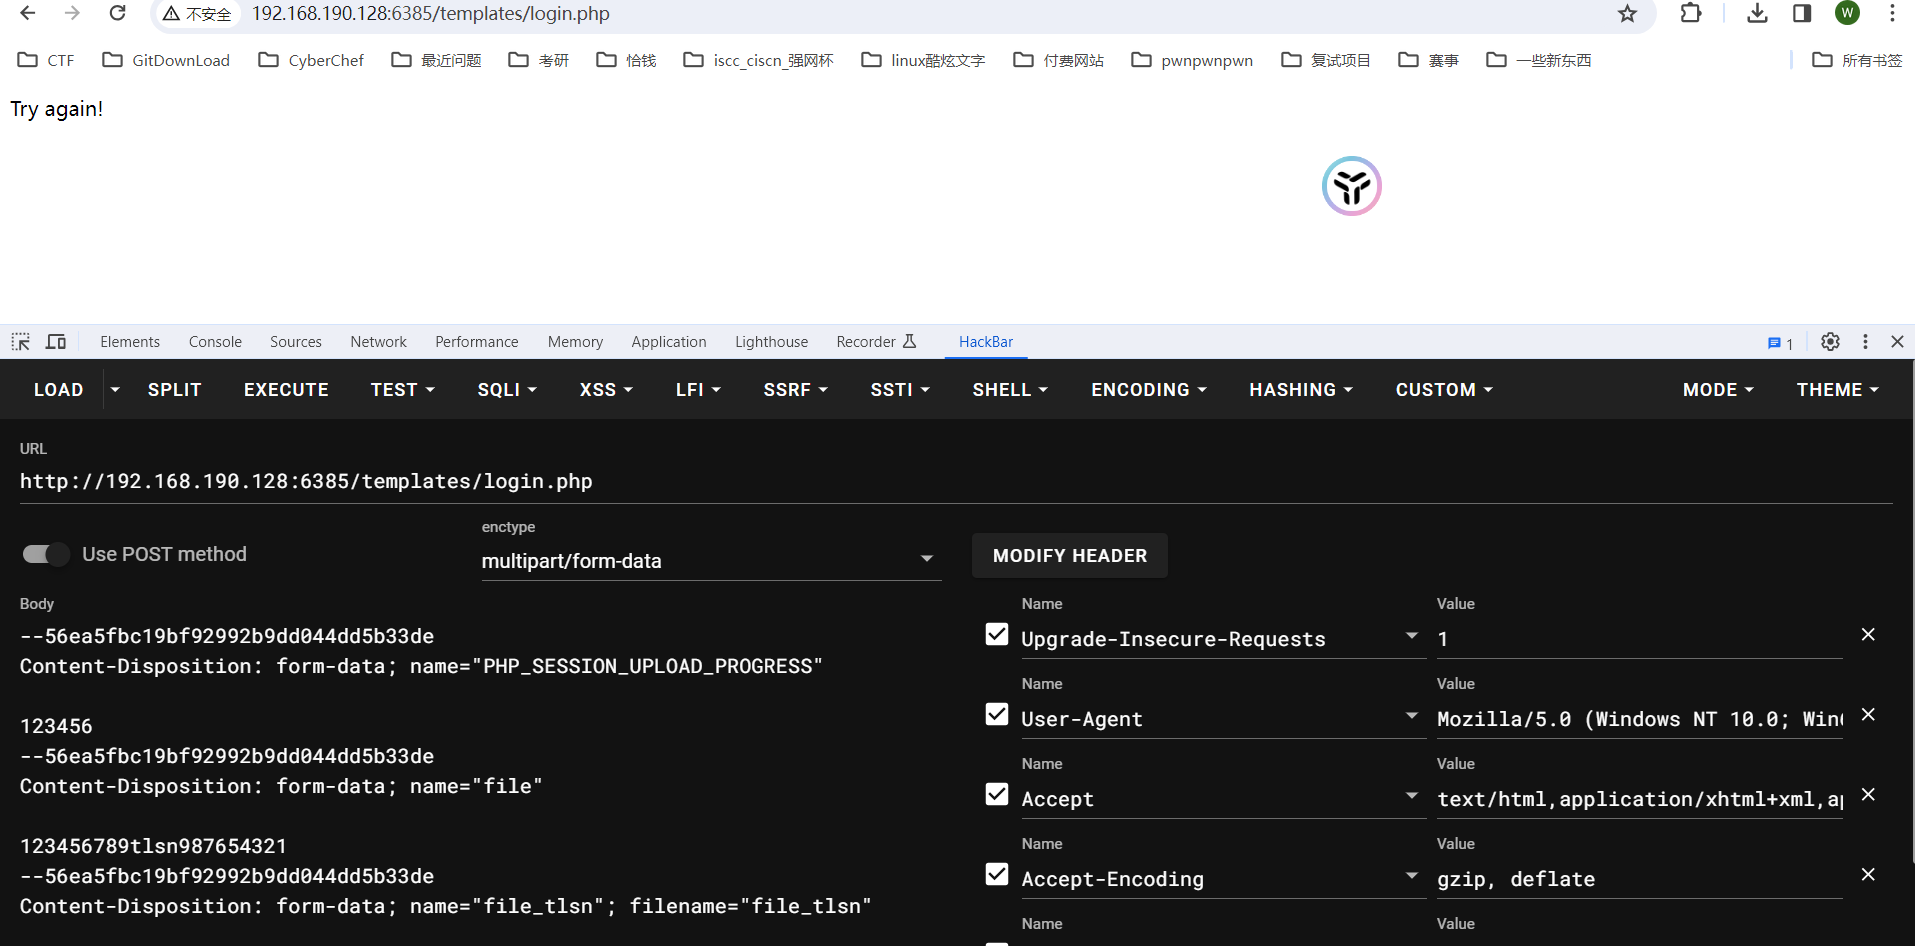1915x946 pixels.
Task: Expand the enctype multipart/form-data selector
Action: tap(711, 561)
